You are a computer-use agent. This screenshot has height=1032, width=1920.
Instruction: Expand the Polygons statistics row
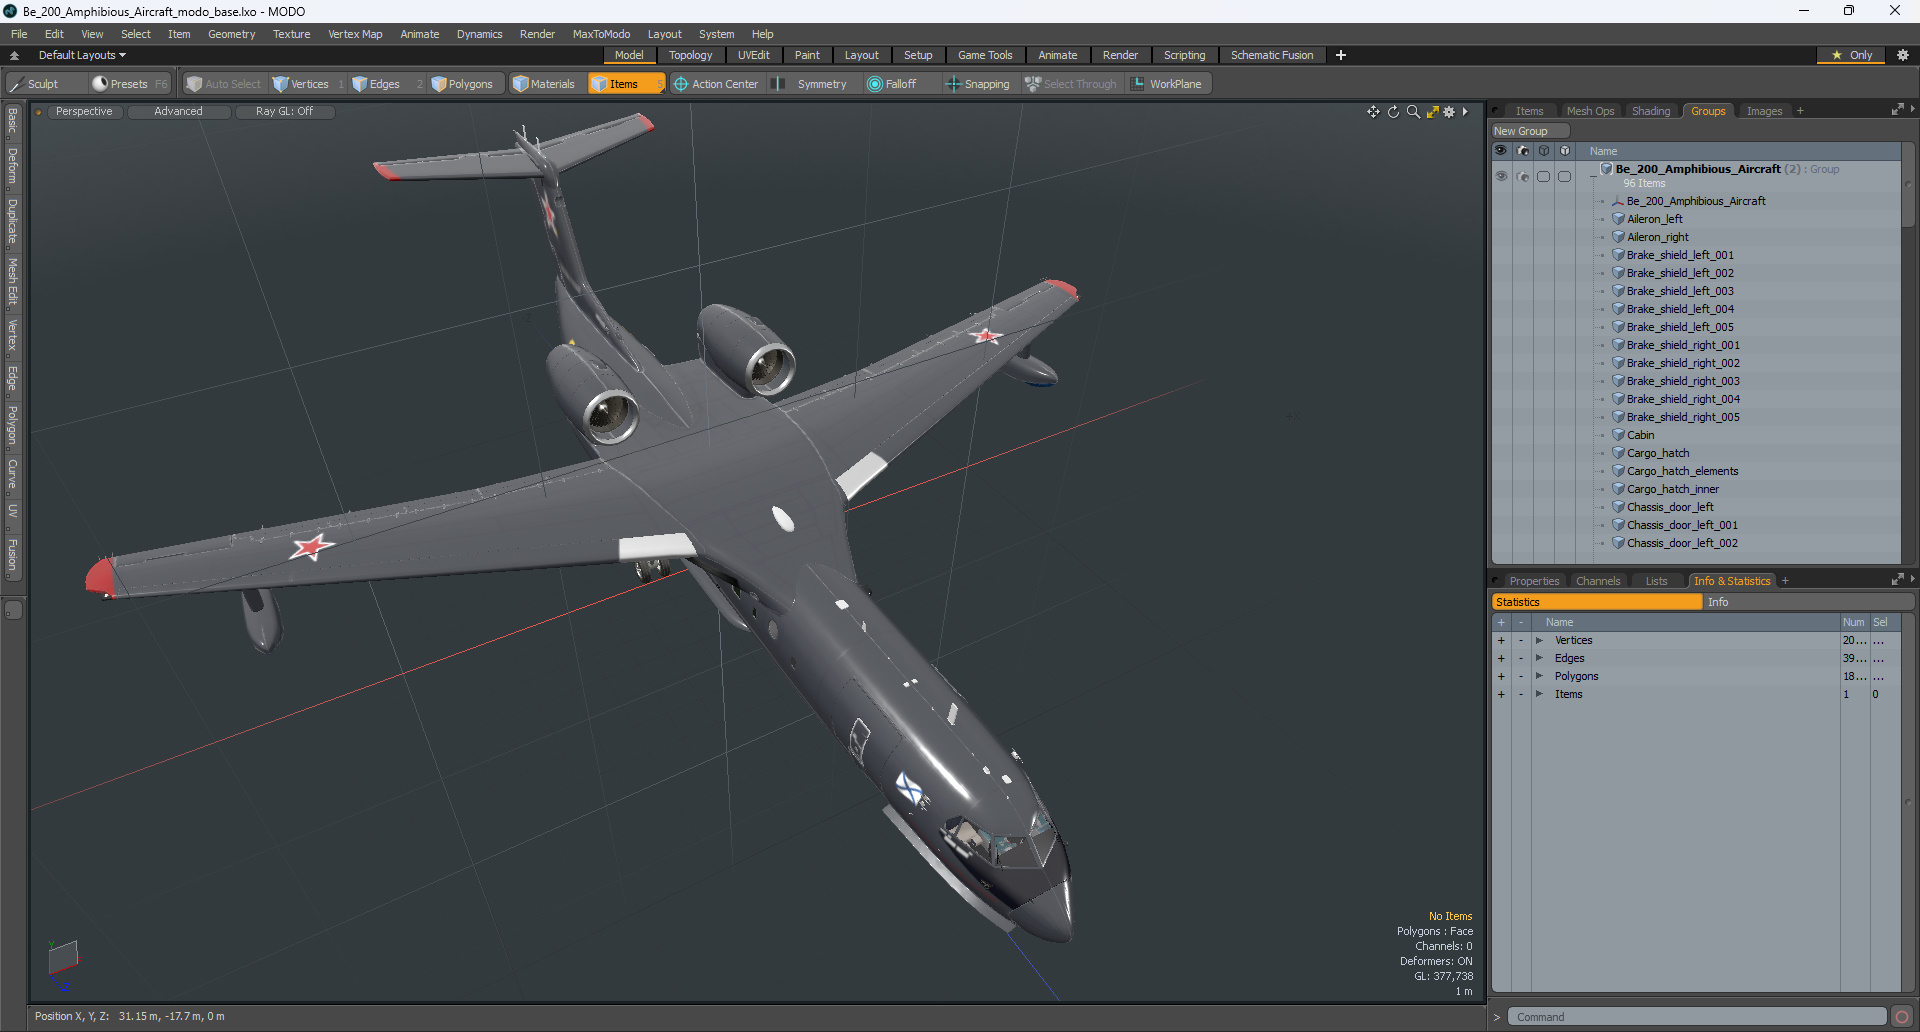pos(1539,676)
